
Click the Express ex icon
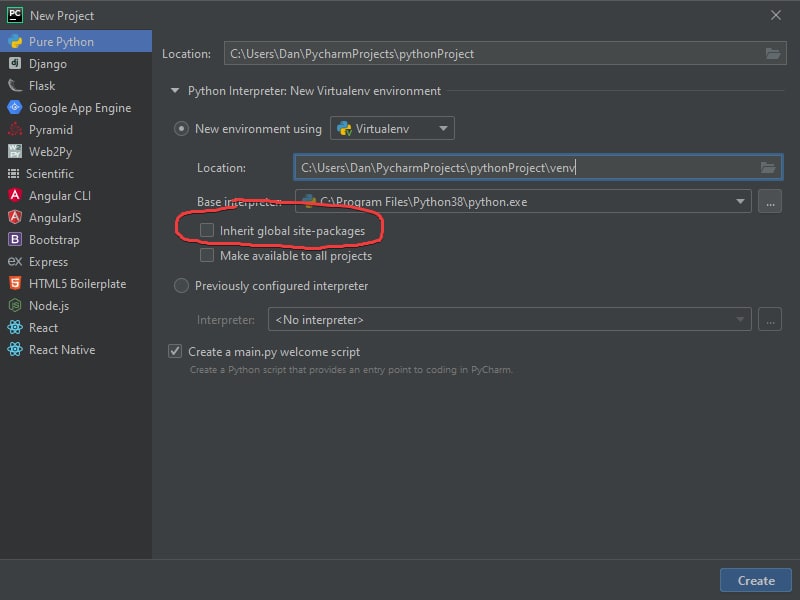(15, 261)
